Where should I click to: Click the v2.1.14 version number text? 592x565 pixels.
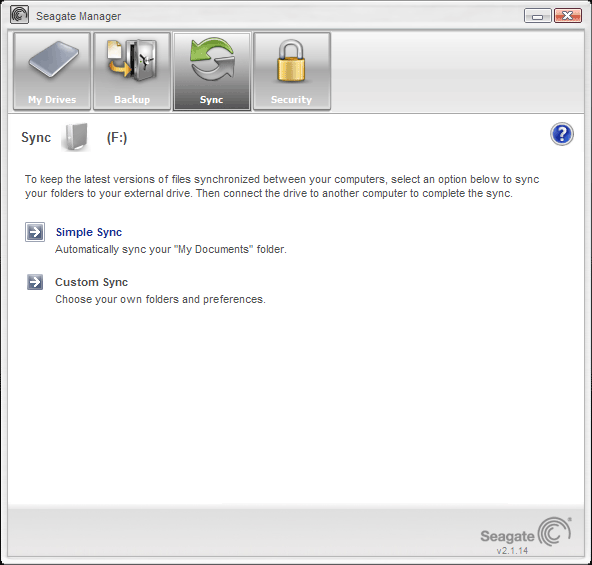point(512,551)
